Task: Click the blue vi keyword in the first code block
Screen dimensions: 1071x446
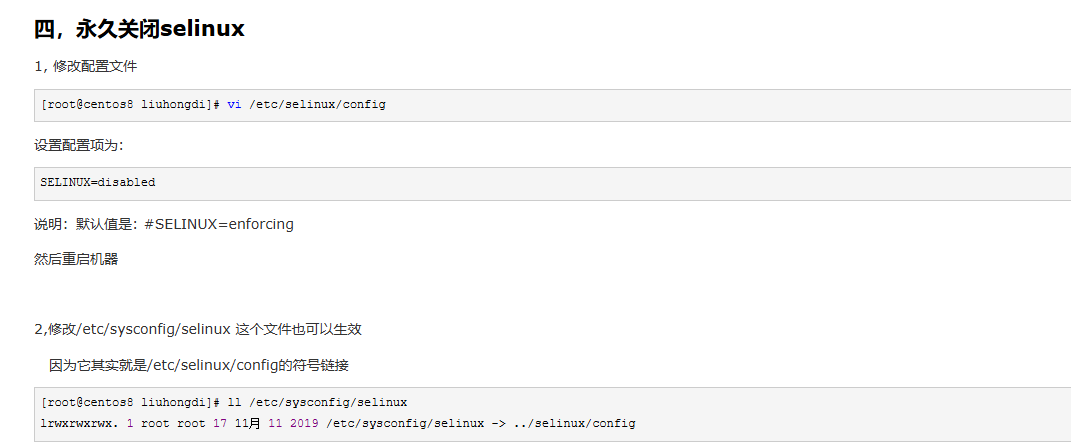Action: (x=234, y=104)
